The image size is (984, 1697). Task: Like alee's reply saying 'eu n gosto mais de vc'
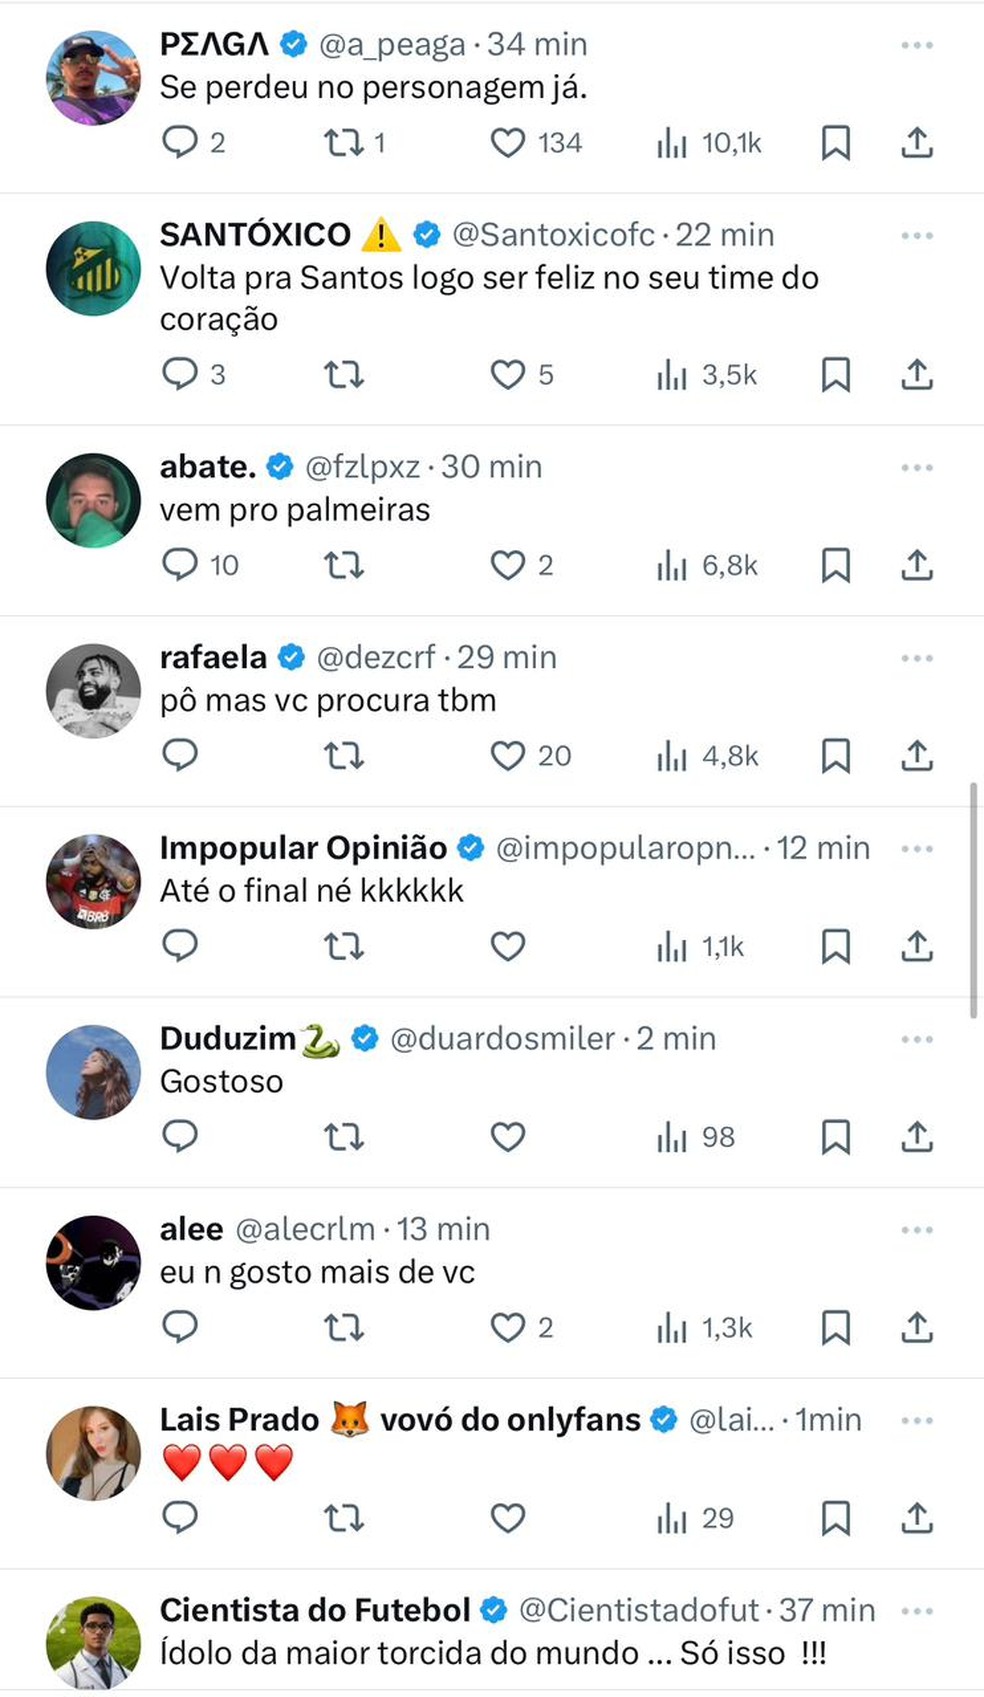tap(508, 1328)
